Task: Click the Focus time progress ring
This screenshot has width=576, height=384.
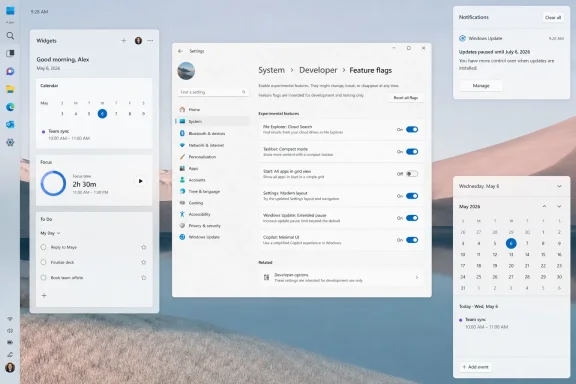Action: click(x=53, y=183)
